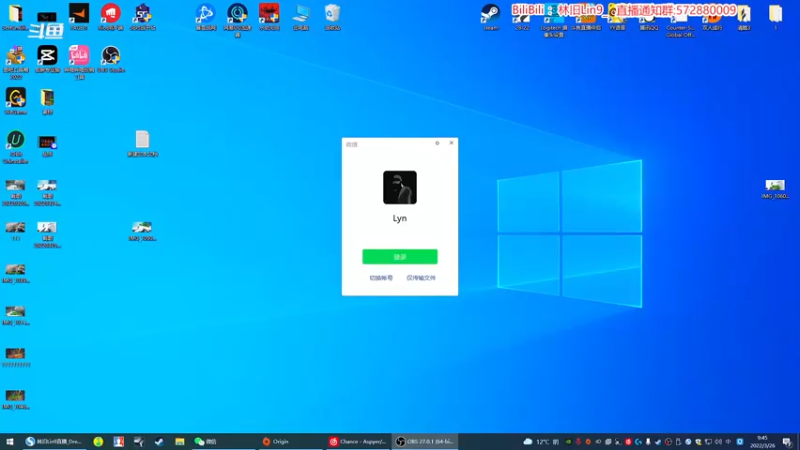Open the NetEase music Chance taskbar item

coord(358,441)
